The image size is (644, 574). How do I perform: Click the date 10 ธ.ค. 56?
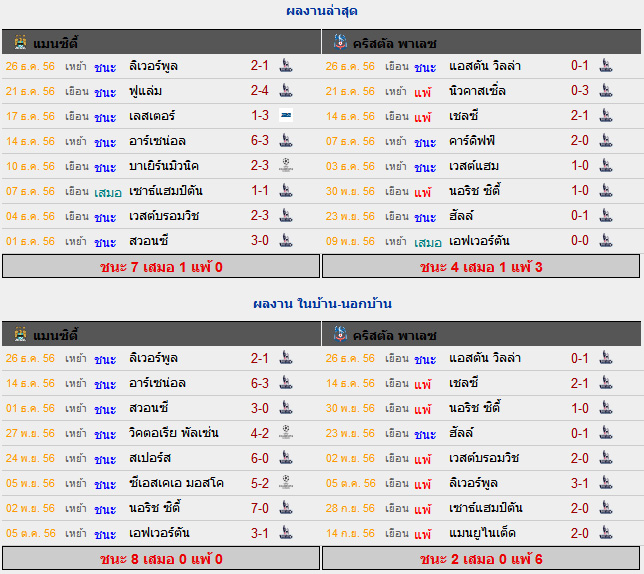click(30, 166)
